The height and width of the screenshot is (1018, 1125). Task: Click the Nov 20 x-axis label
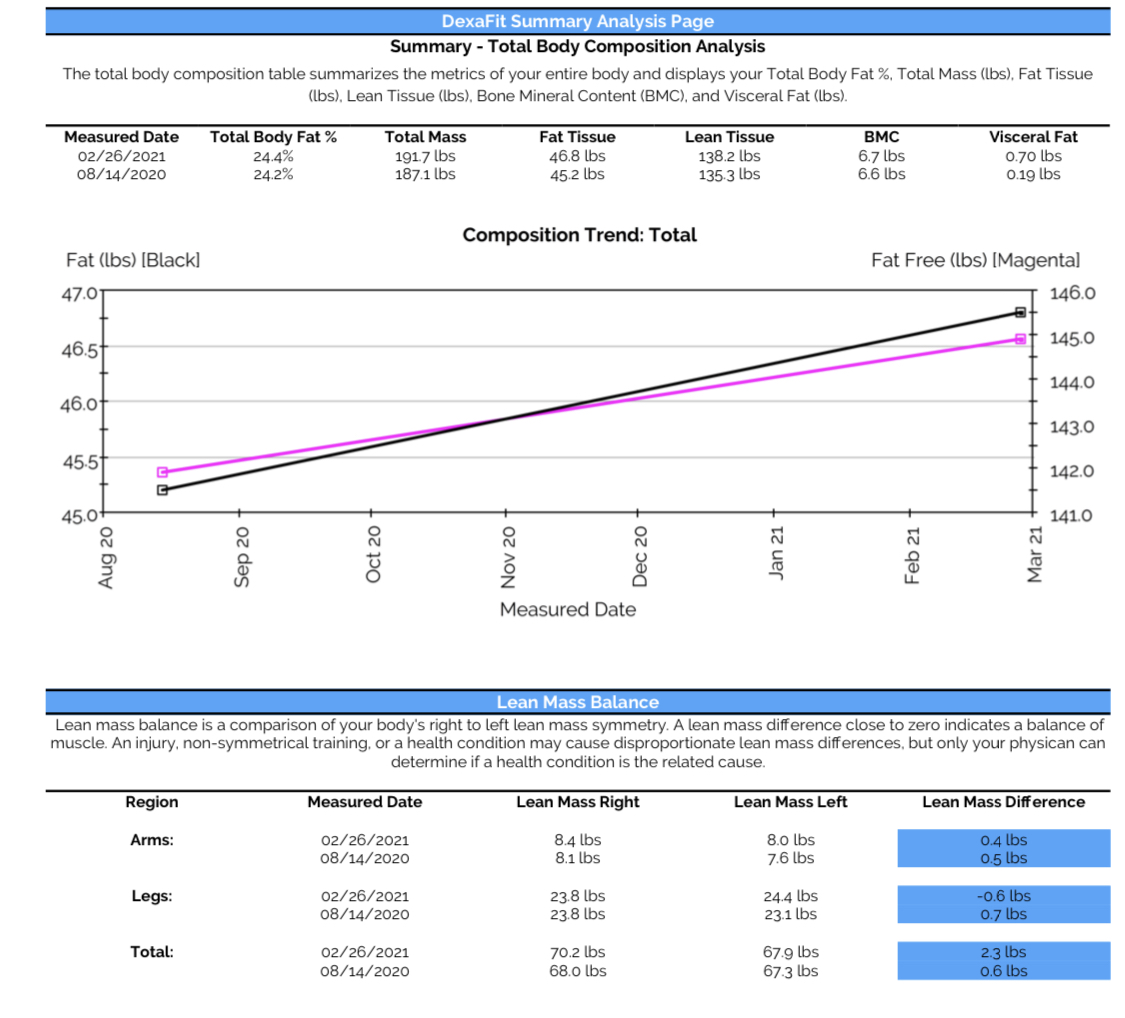(x=508, y=557)
